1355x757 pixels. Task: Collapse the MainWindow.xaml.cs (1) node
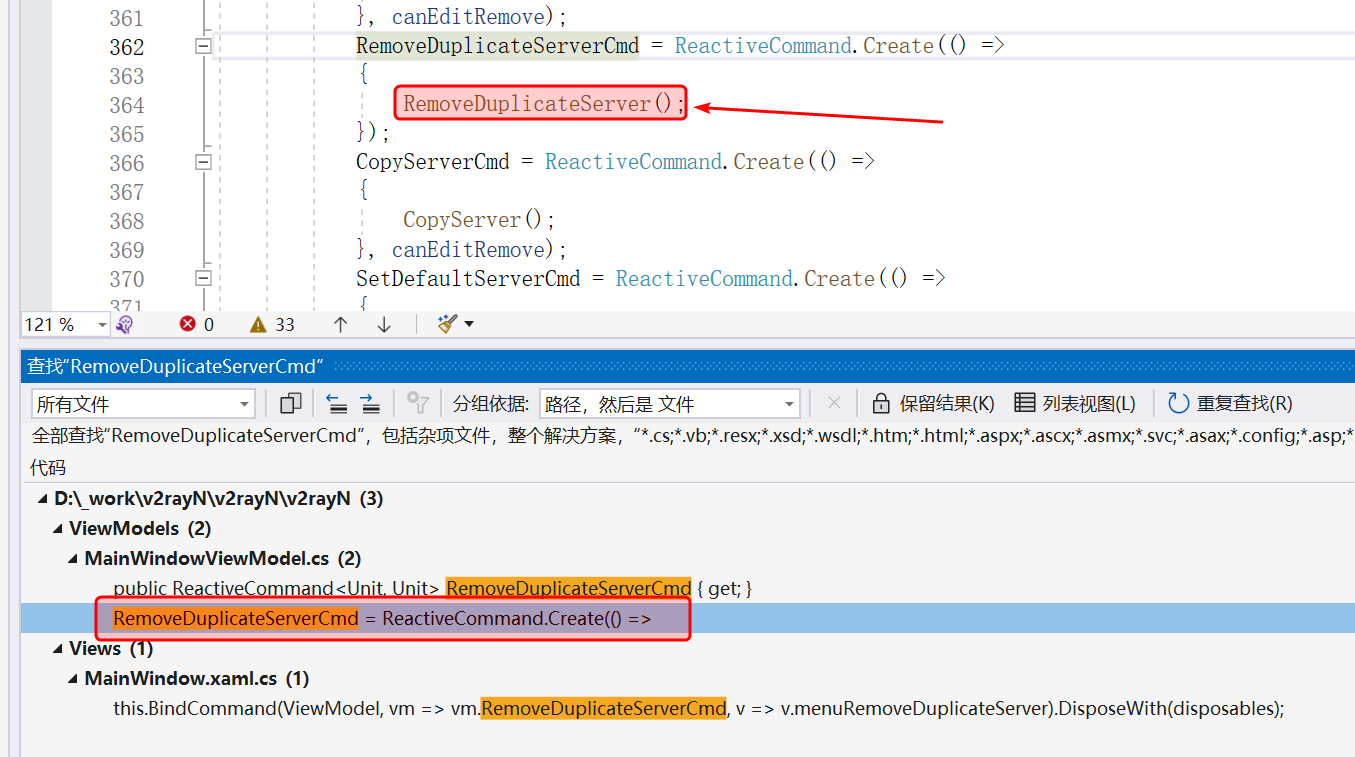(74, 679)
